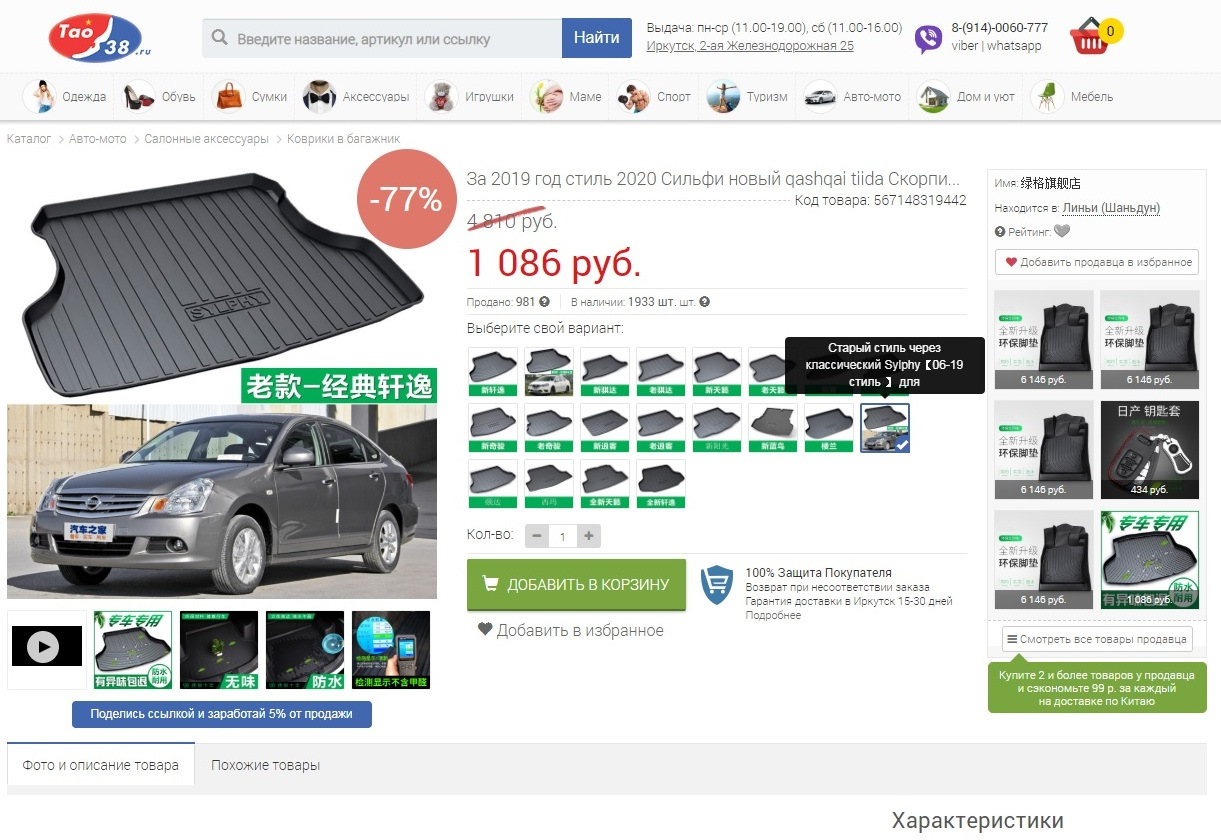Open the Авто-мото breadcrumb
The image size is (1221, 840).
pyautogui.click(x=98, y=139)
